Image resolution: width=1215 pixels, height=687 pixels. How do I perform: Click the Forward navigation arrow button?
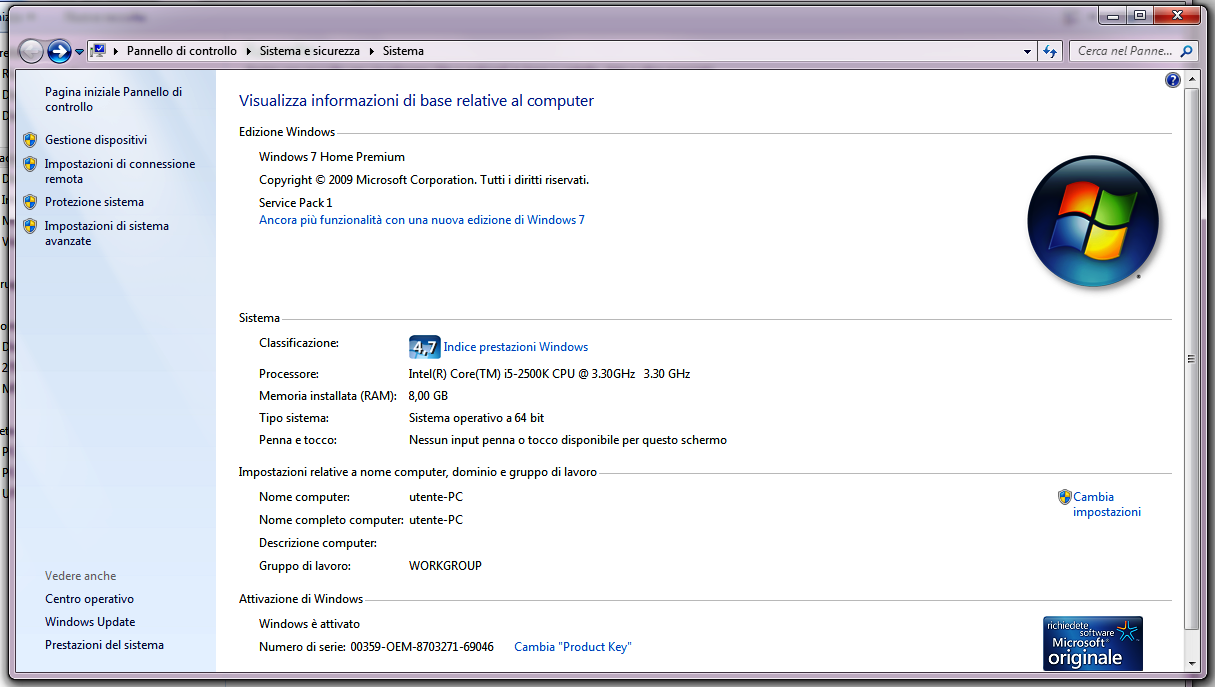pyautogui.click(x=60, y=51)
